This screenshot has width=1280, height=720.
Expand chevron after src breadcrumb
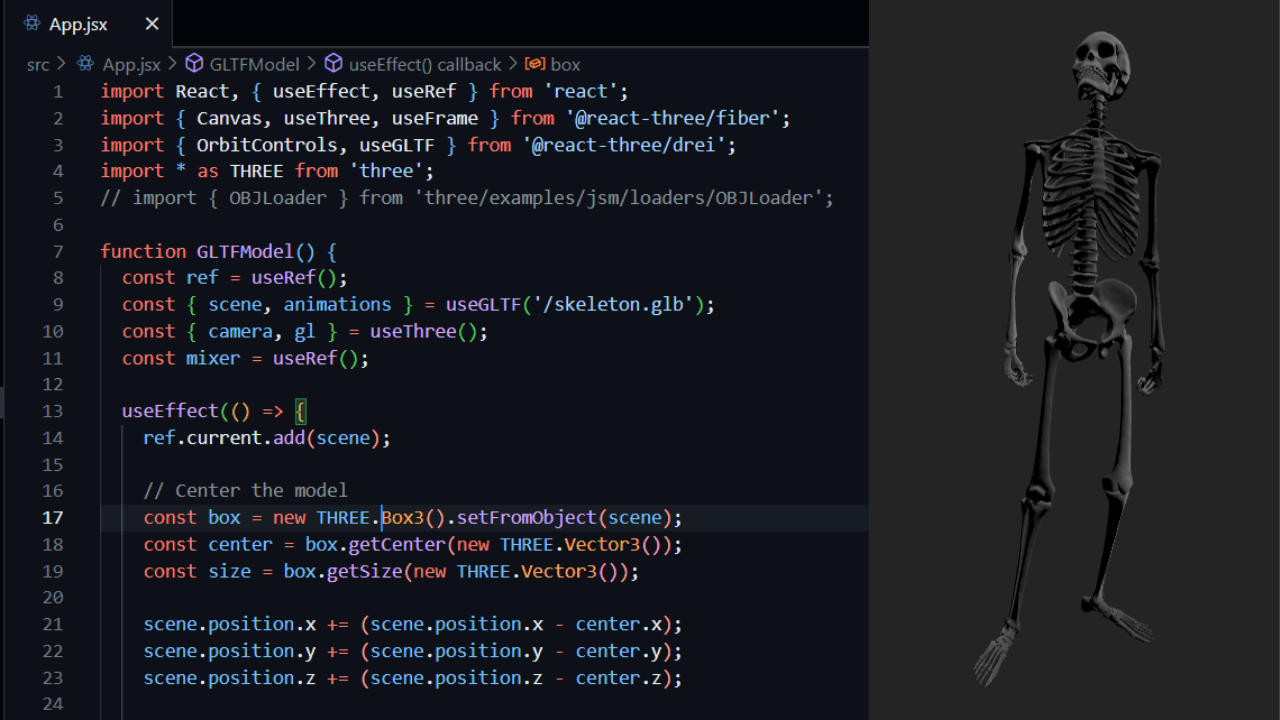tap(62, 64)
